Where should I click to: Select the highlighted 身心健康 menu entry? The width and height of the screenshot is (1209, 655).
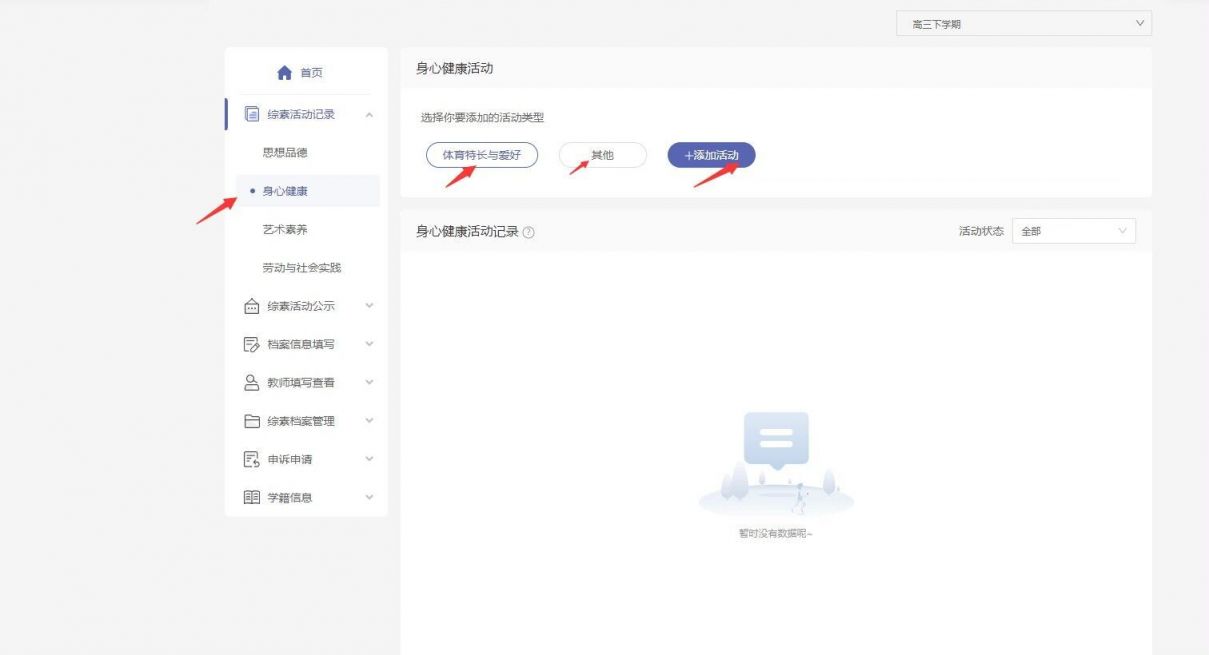[x=287, y=190]
